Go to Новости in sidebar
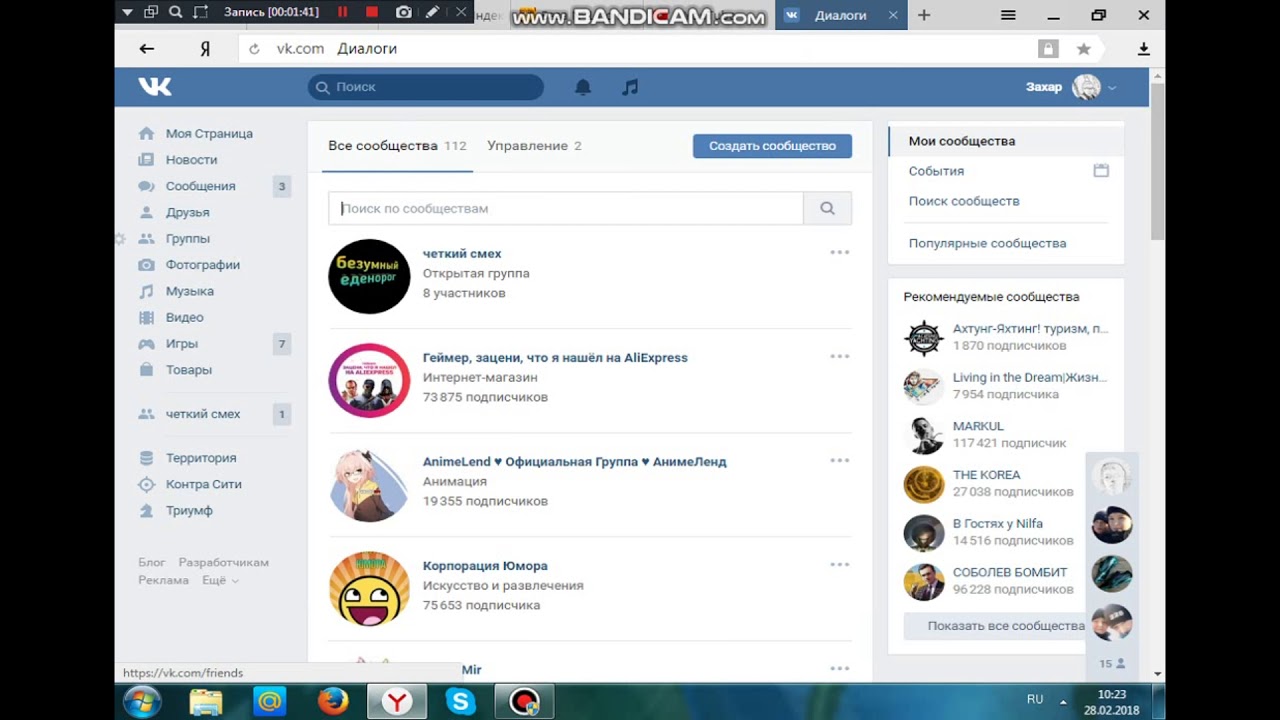The height and width of the screenshot is (720, 1280). coord(191,159)
